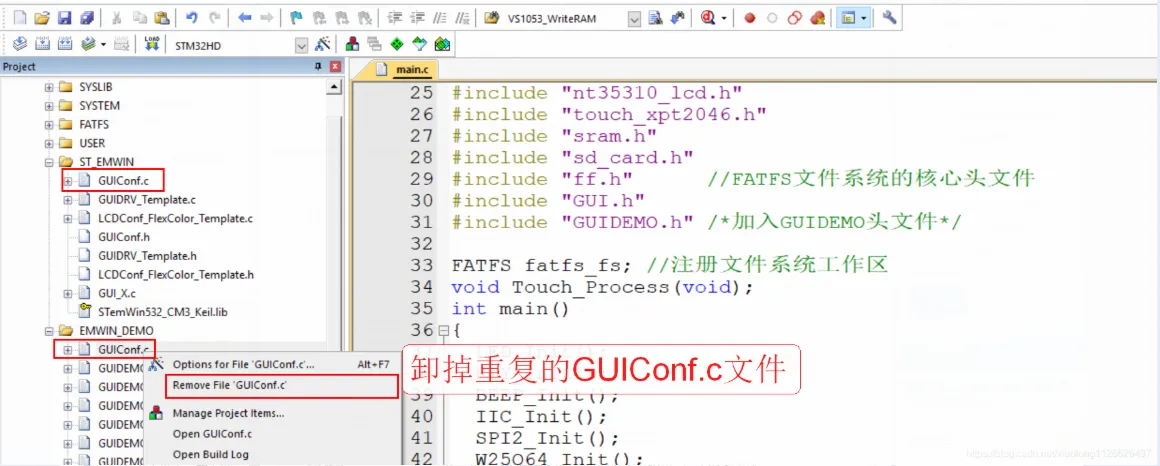
Task: Open Manage Project Items toolbar icon
Action: (x=353, y=44)
